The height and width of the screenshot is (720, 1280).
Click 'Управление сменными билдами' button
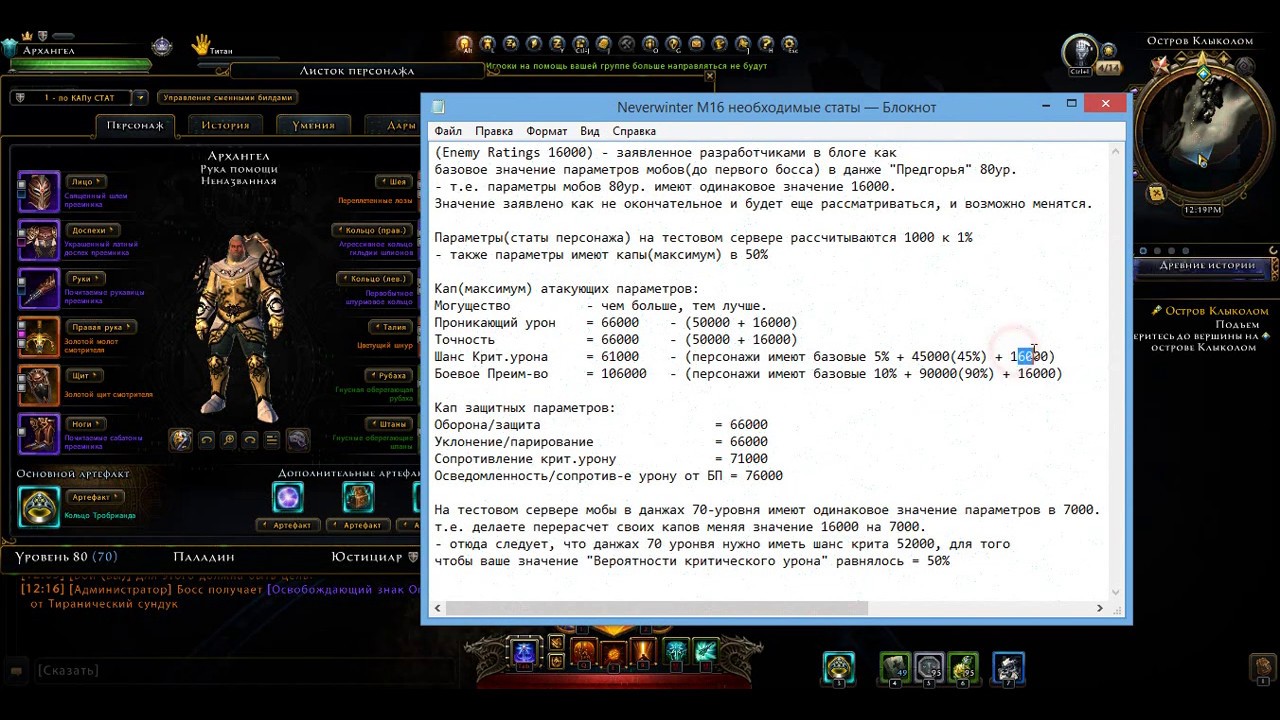(228, 98)
